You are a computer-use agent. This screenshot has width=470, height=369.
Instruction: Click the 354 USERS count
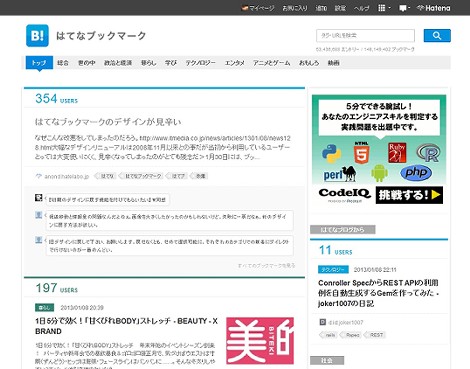(x=56, y=99)
